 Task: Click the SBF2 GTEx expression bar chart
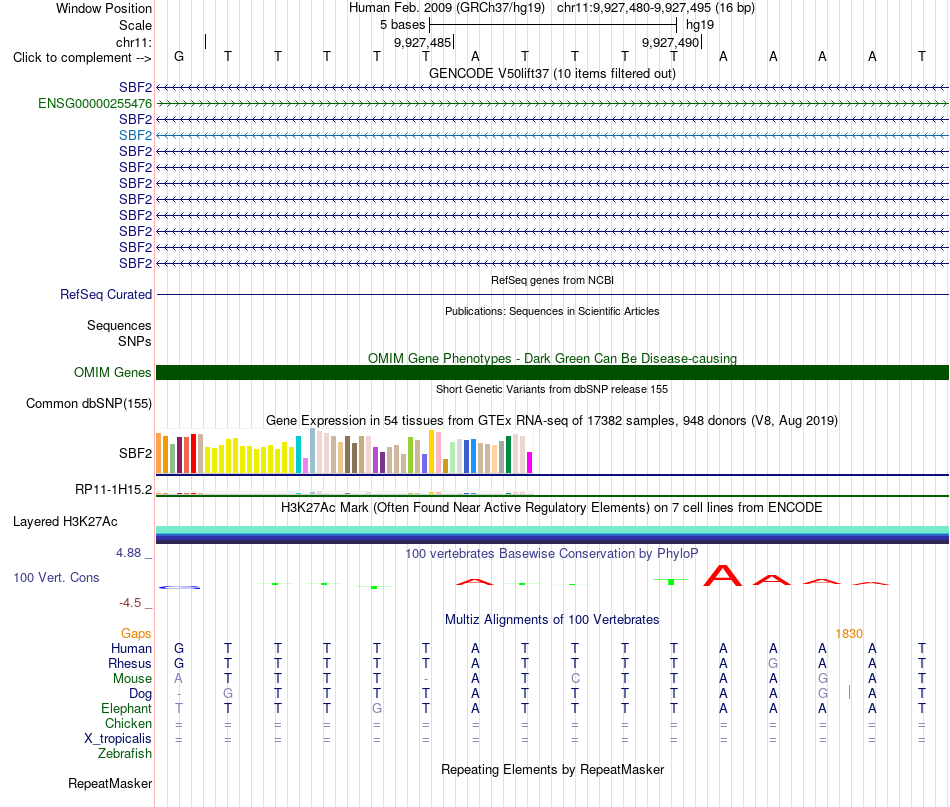tap(344, 451)
